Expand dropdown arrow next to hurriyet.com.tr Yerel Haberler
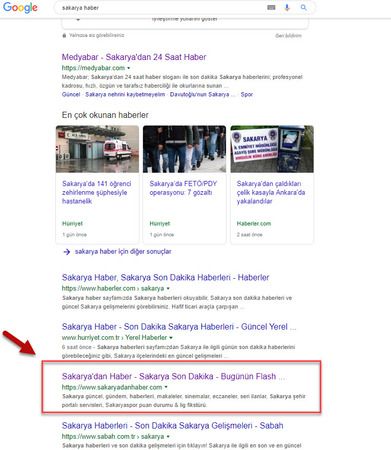This screenshot has height=450, width=391. click(x=171, y=337)
